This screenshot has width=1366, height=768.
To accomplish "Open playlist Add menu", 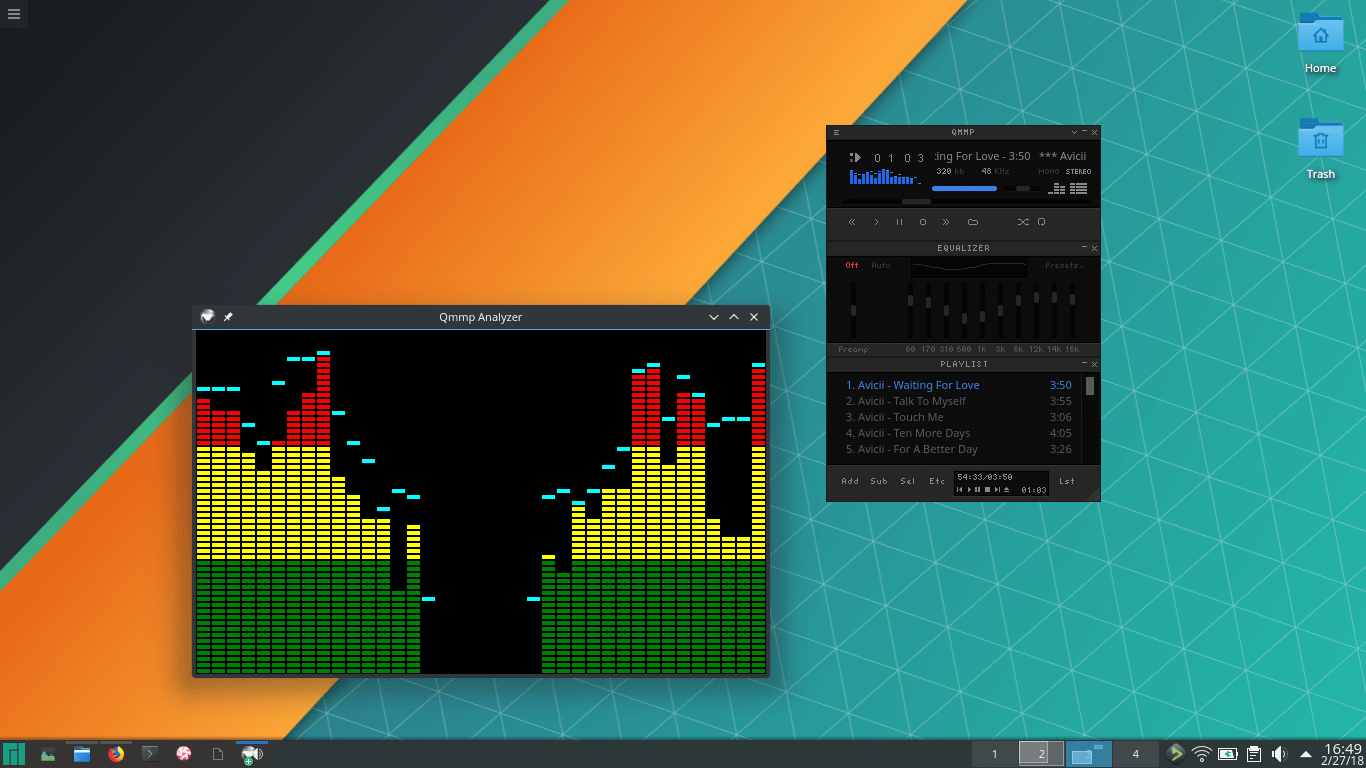I will (850, 481).
